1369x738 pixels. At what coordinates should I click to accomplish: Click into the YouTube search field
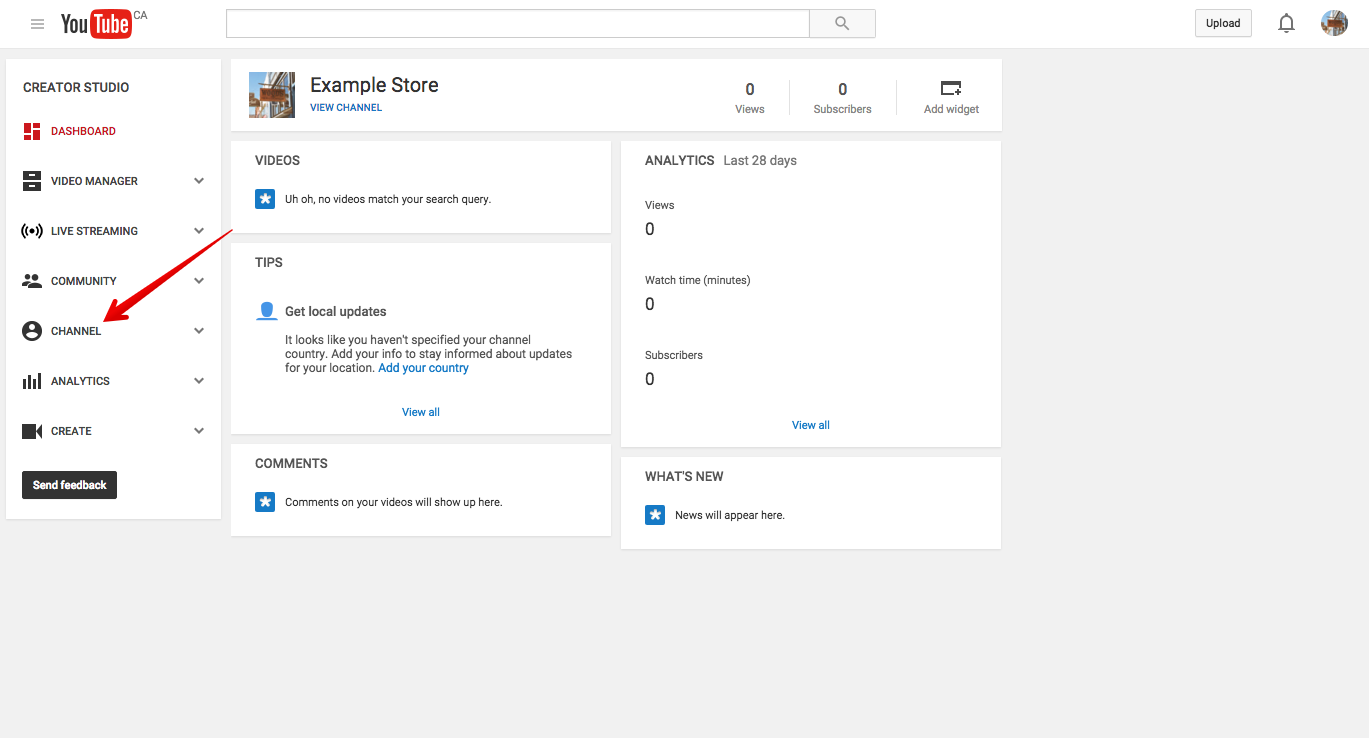(517, 24)
